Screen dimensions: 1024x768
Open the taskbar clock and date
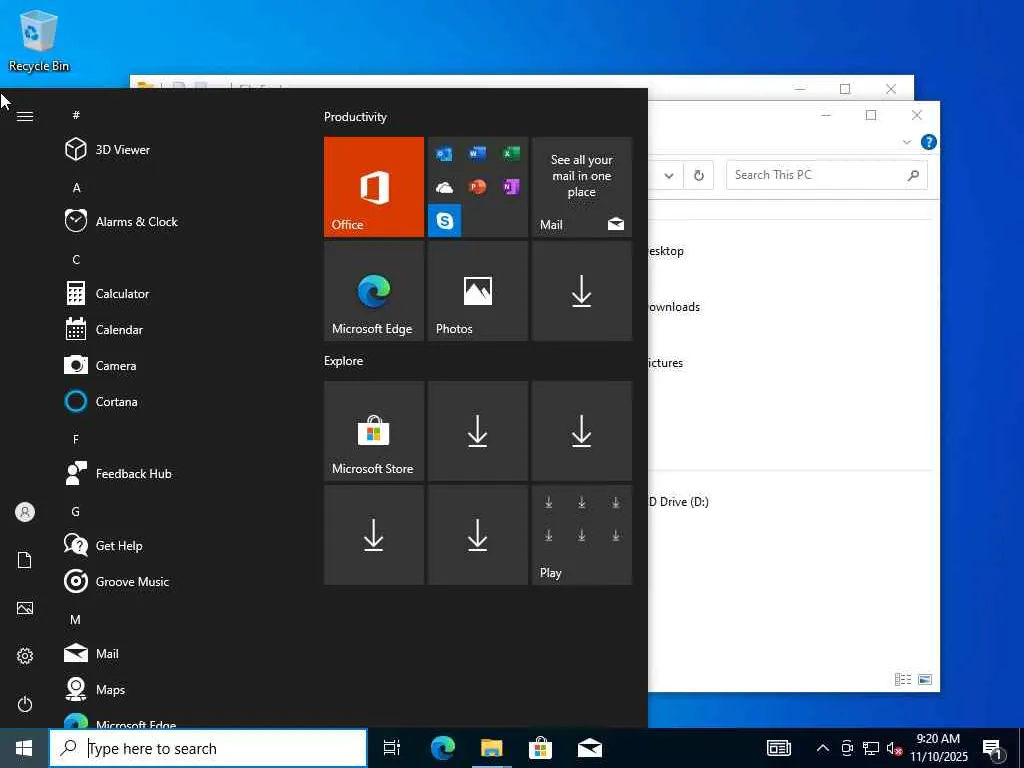pos(939,748)
